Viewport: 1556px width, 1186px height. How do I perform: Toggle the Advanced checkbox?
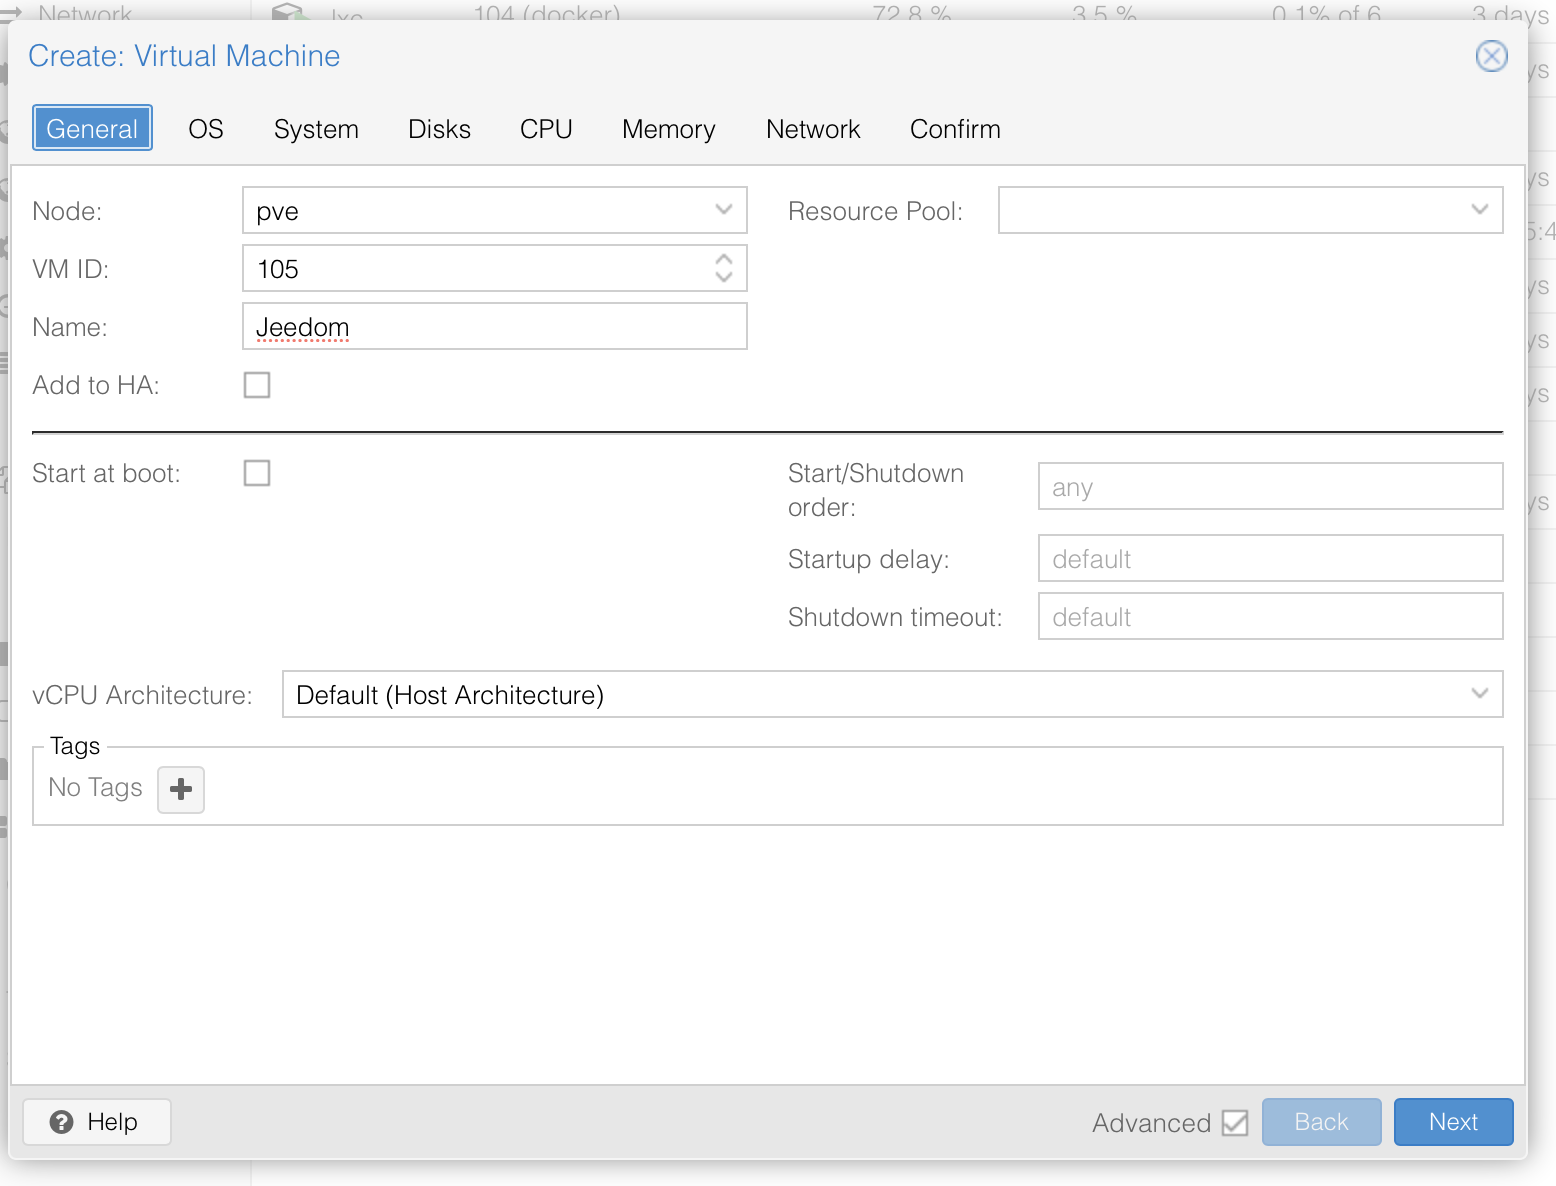point(1235,1123)
